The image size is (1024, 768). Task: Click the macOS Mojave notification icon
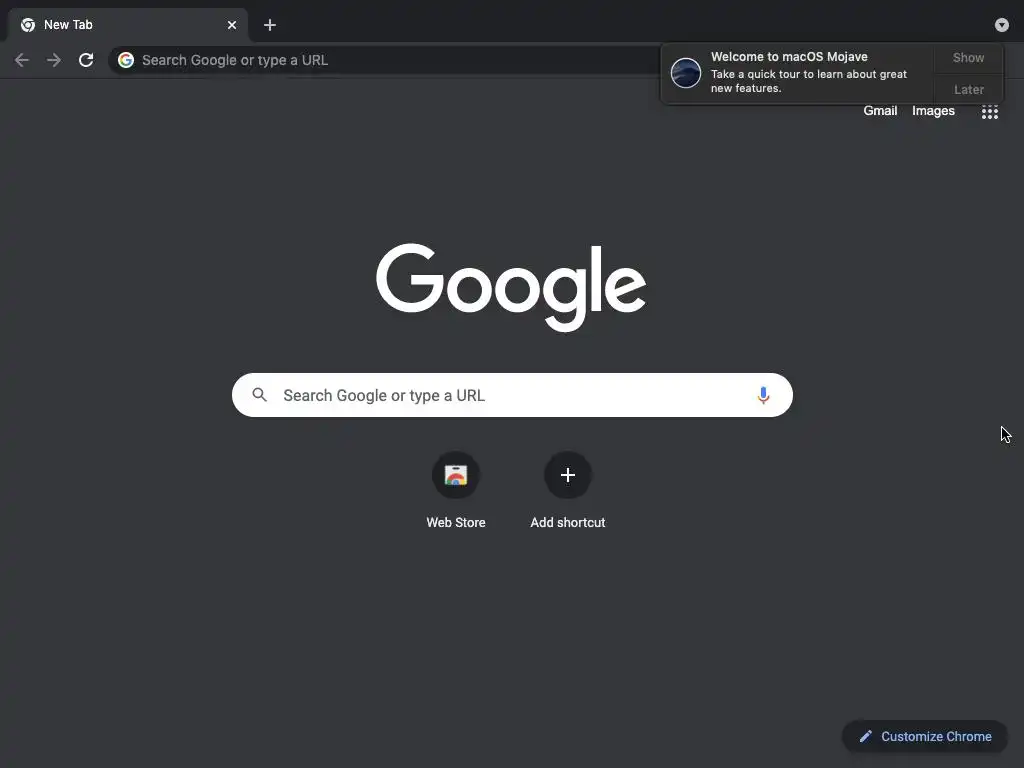click(686, 72)
